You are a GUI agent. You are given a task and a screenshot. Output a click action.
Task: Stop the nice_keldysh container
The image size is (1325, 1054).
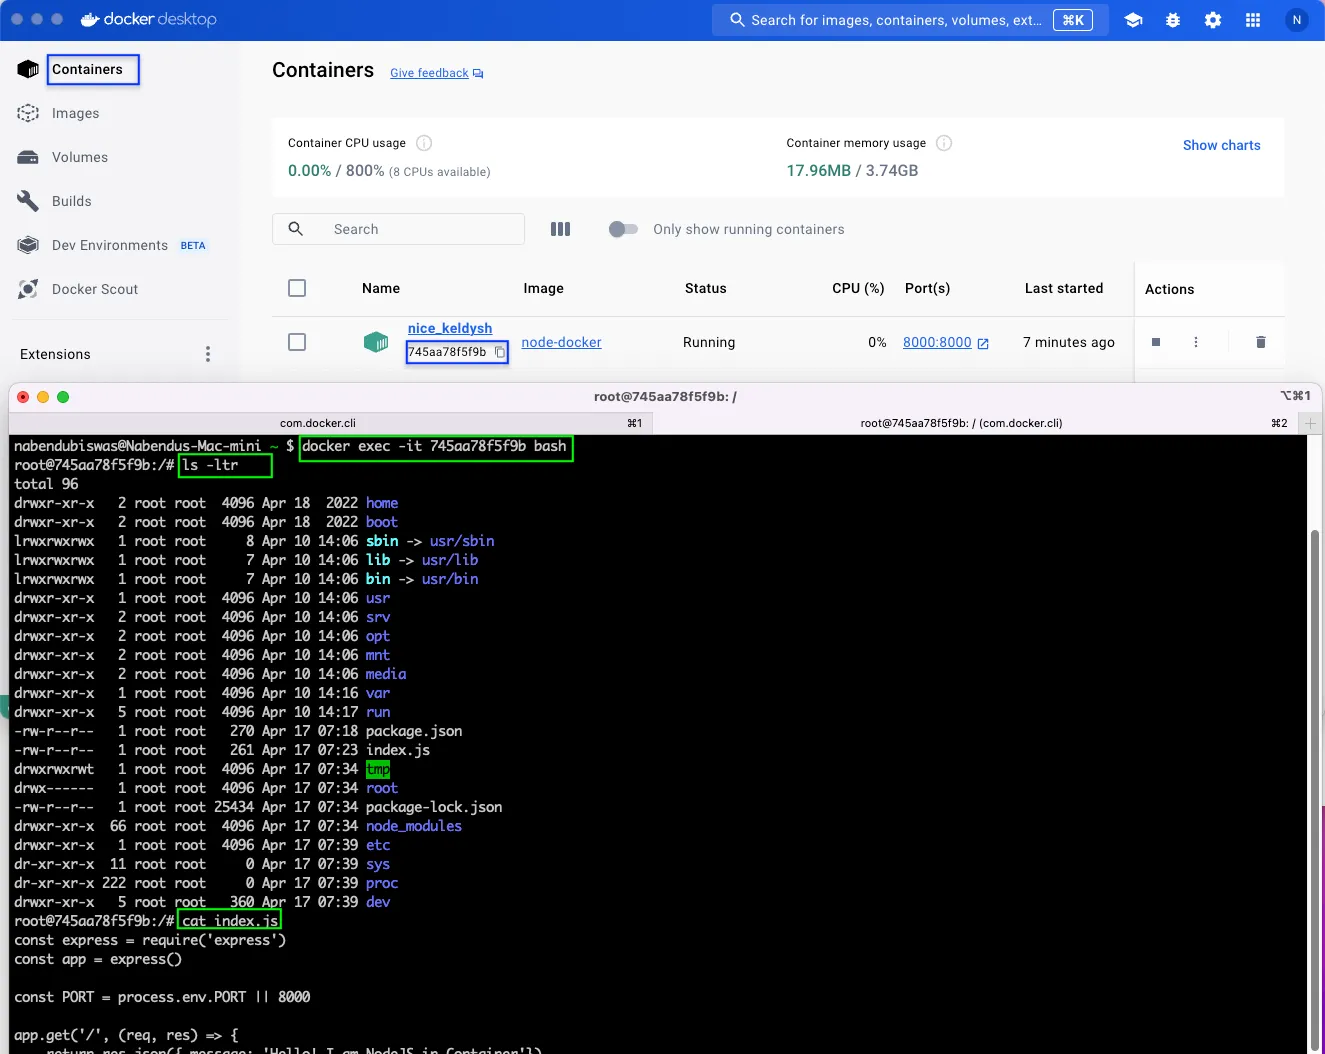(x=1156, y=342)
